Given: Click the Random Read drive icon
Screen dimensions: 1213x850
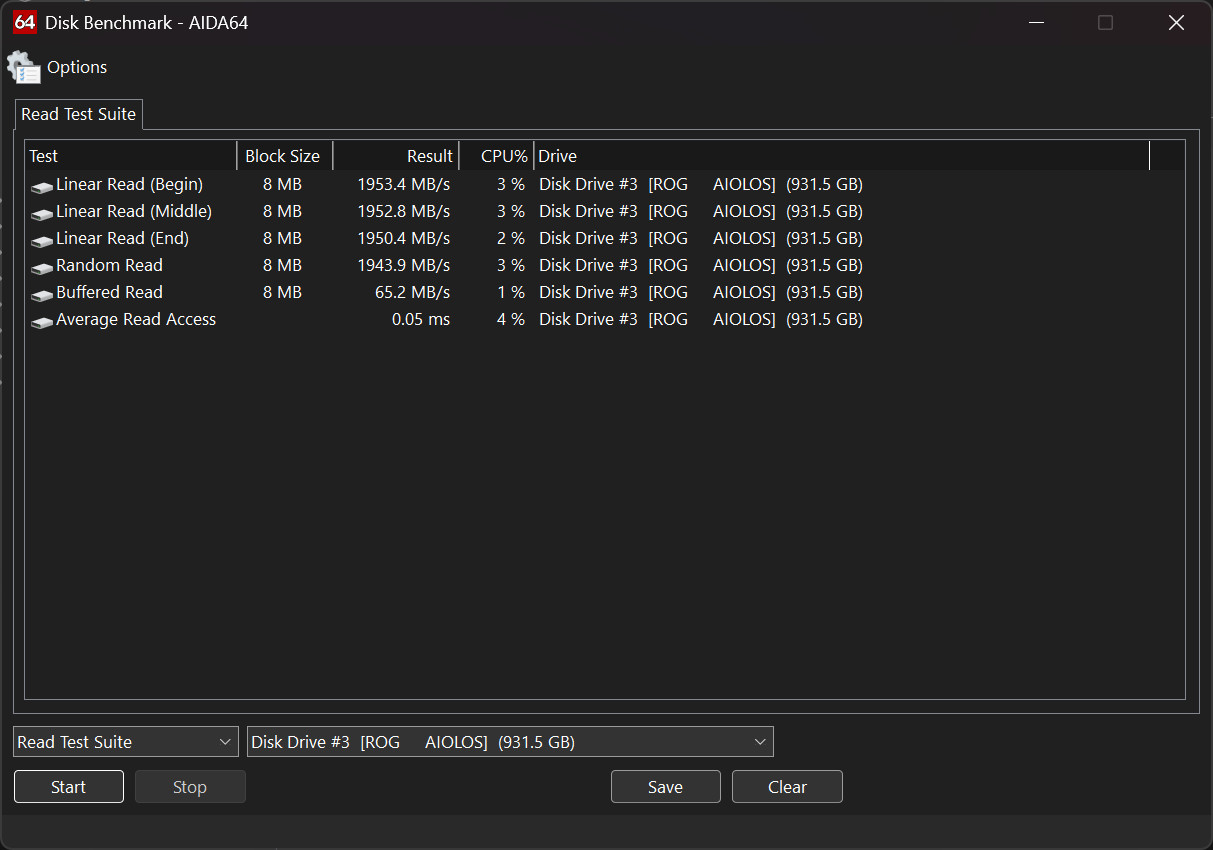Looking at the screenshot, I should [41, 267].
